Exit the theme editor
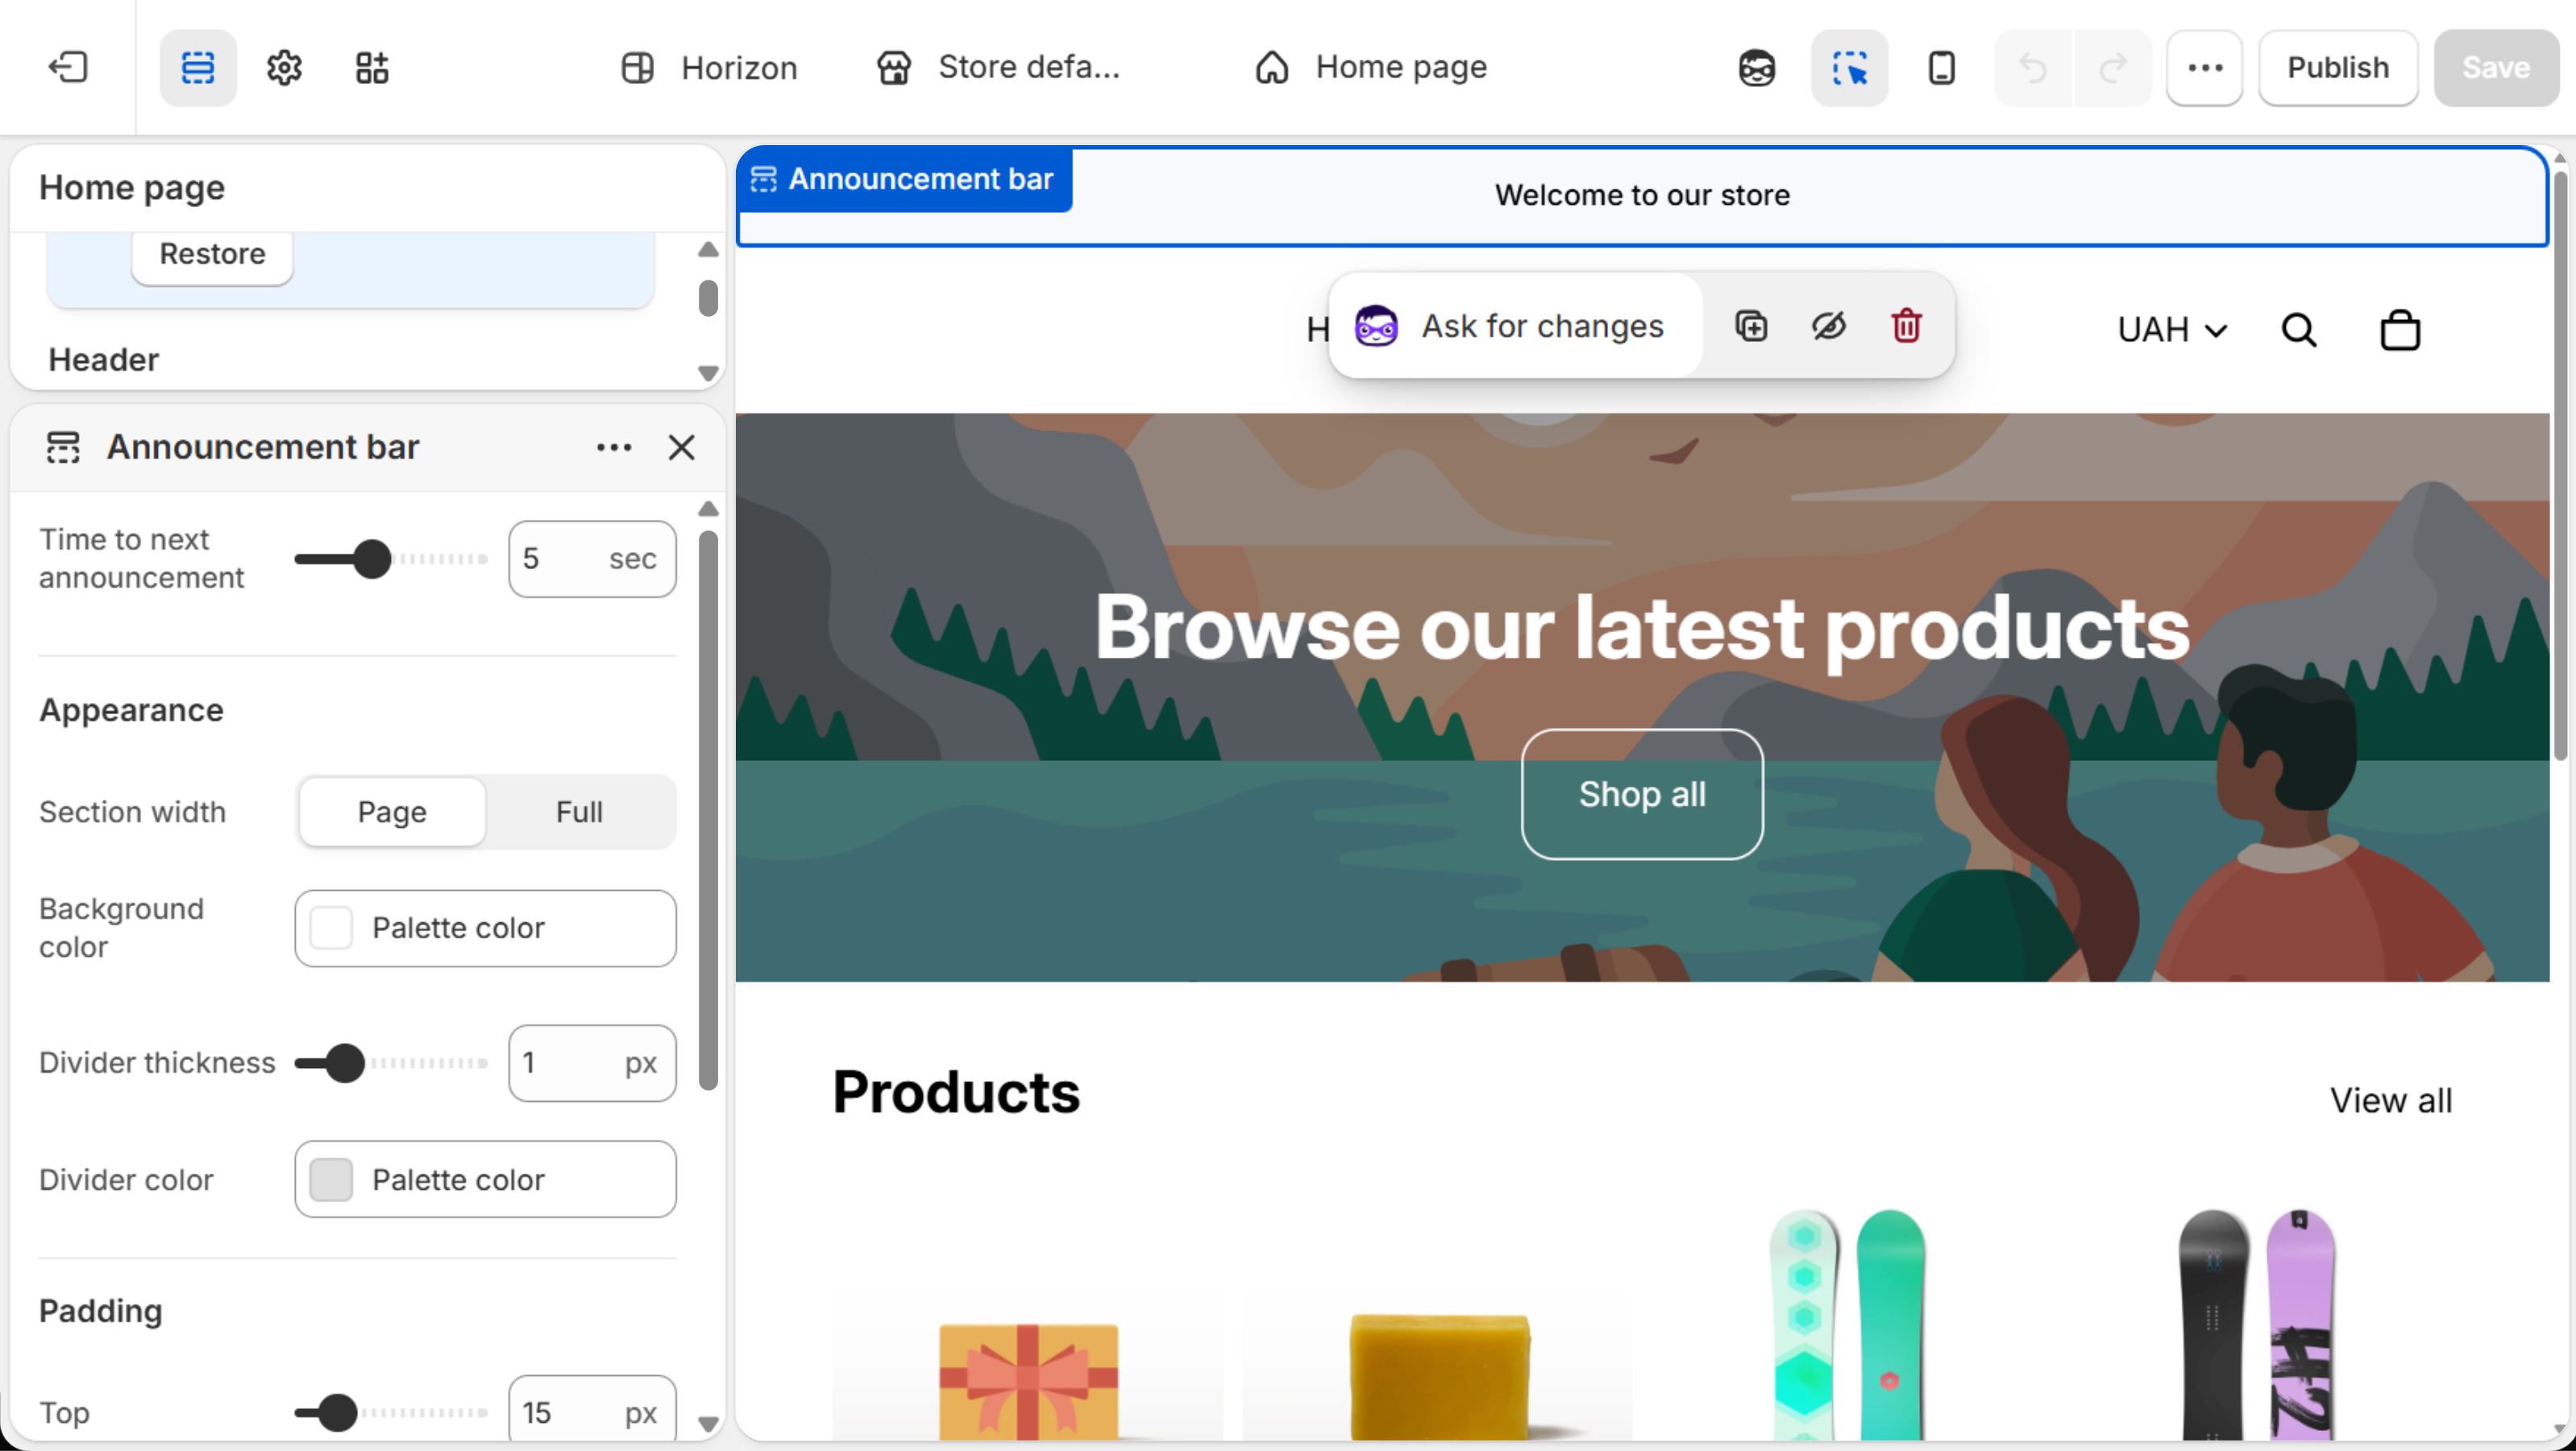Image resolution: width=2576 pixels, height=1451 pixels. coord(68,67)
